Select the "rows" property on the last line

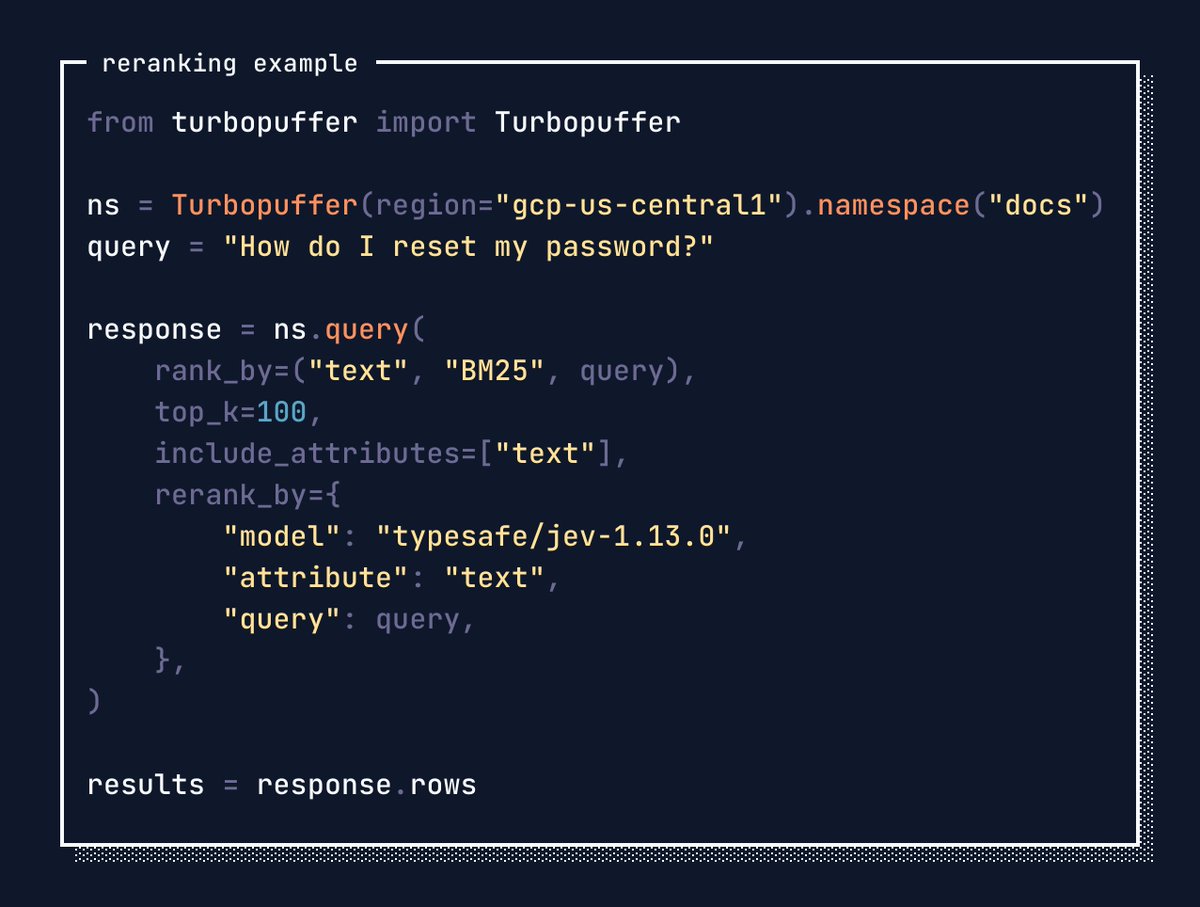(x=442, y=785)
